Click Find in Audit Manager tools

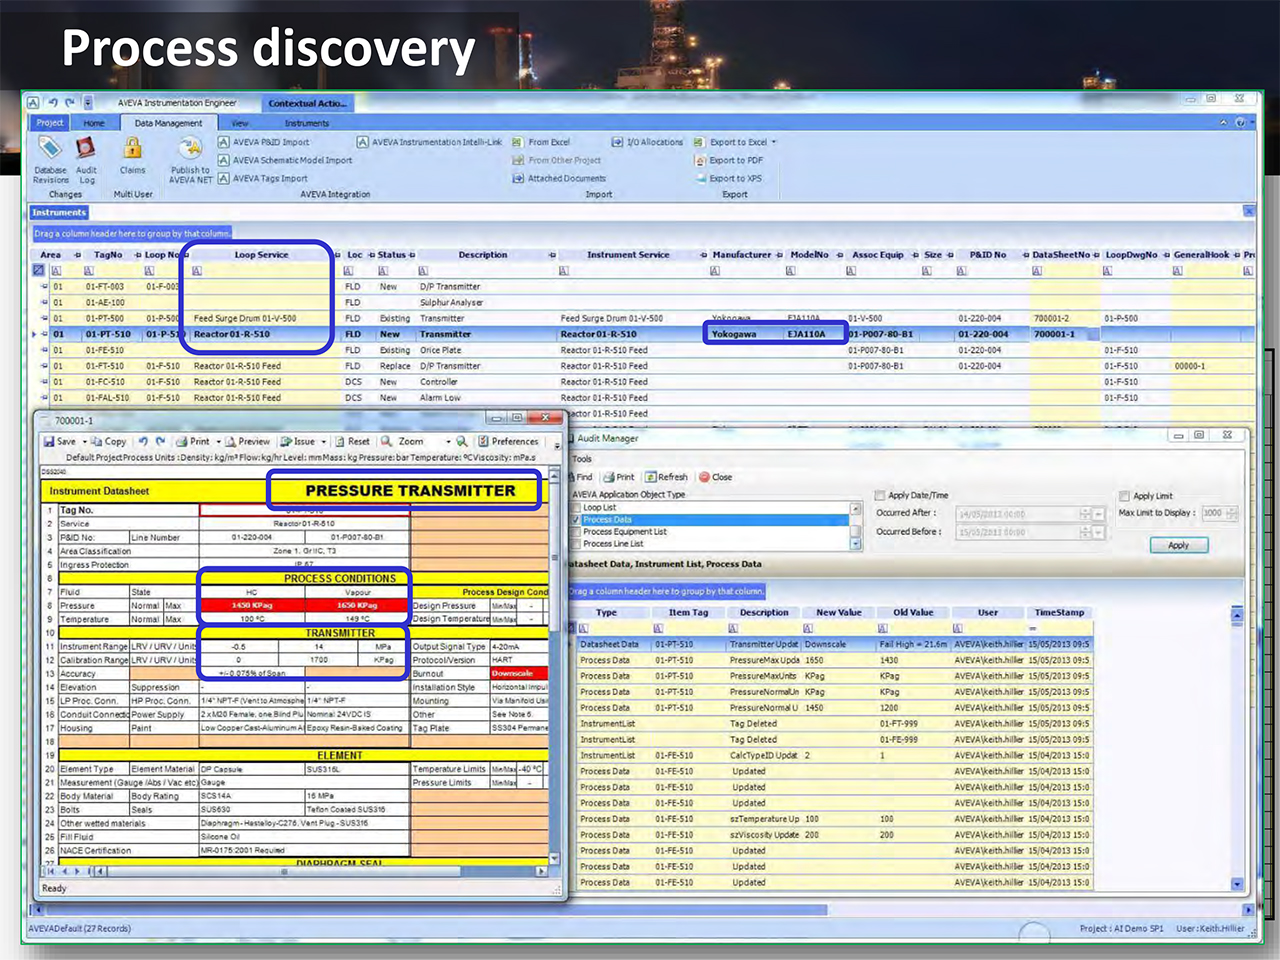pyautogui.click(x=579, y=477)
